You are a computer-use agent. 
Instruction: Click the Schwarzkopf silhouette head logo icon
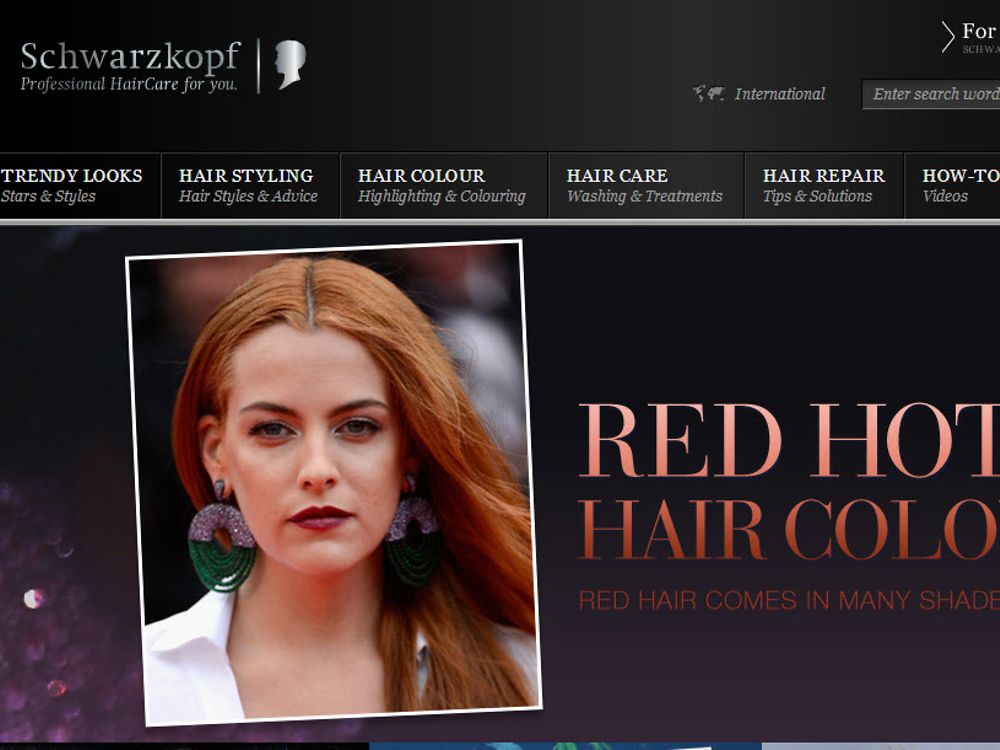pos(290,64)
